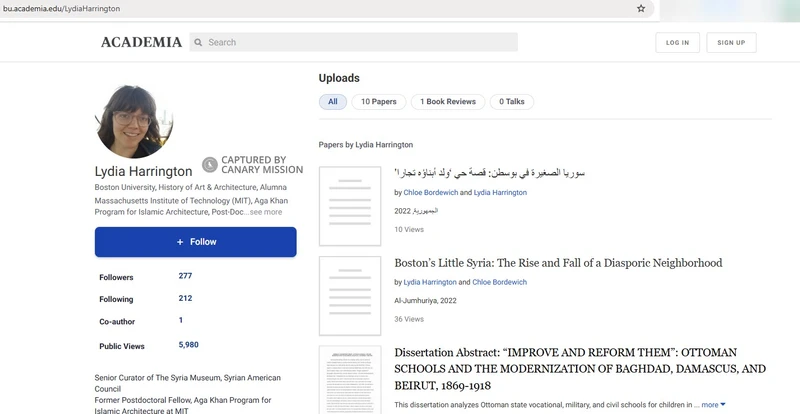Open thumbnail of Boston's Little Syria paper

pyautogui.click(x=350, y=296)
